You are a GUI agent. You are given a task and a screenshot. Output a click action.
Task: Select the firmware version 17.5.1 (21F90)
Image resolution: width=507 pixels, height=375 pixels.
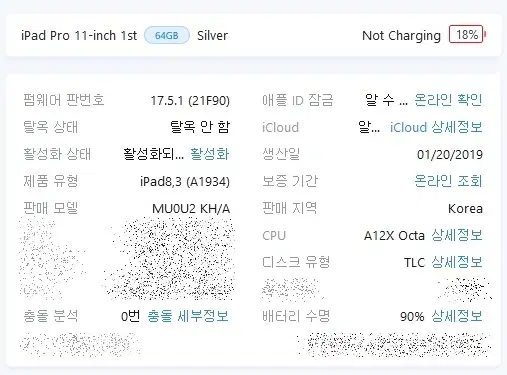click(x=190, y=101)
